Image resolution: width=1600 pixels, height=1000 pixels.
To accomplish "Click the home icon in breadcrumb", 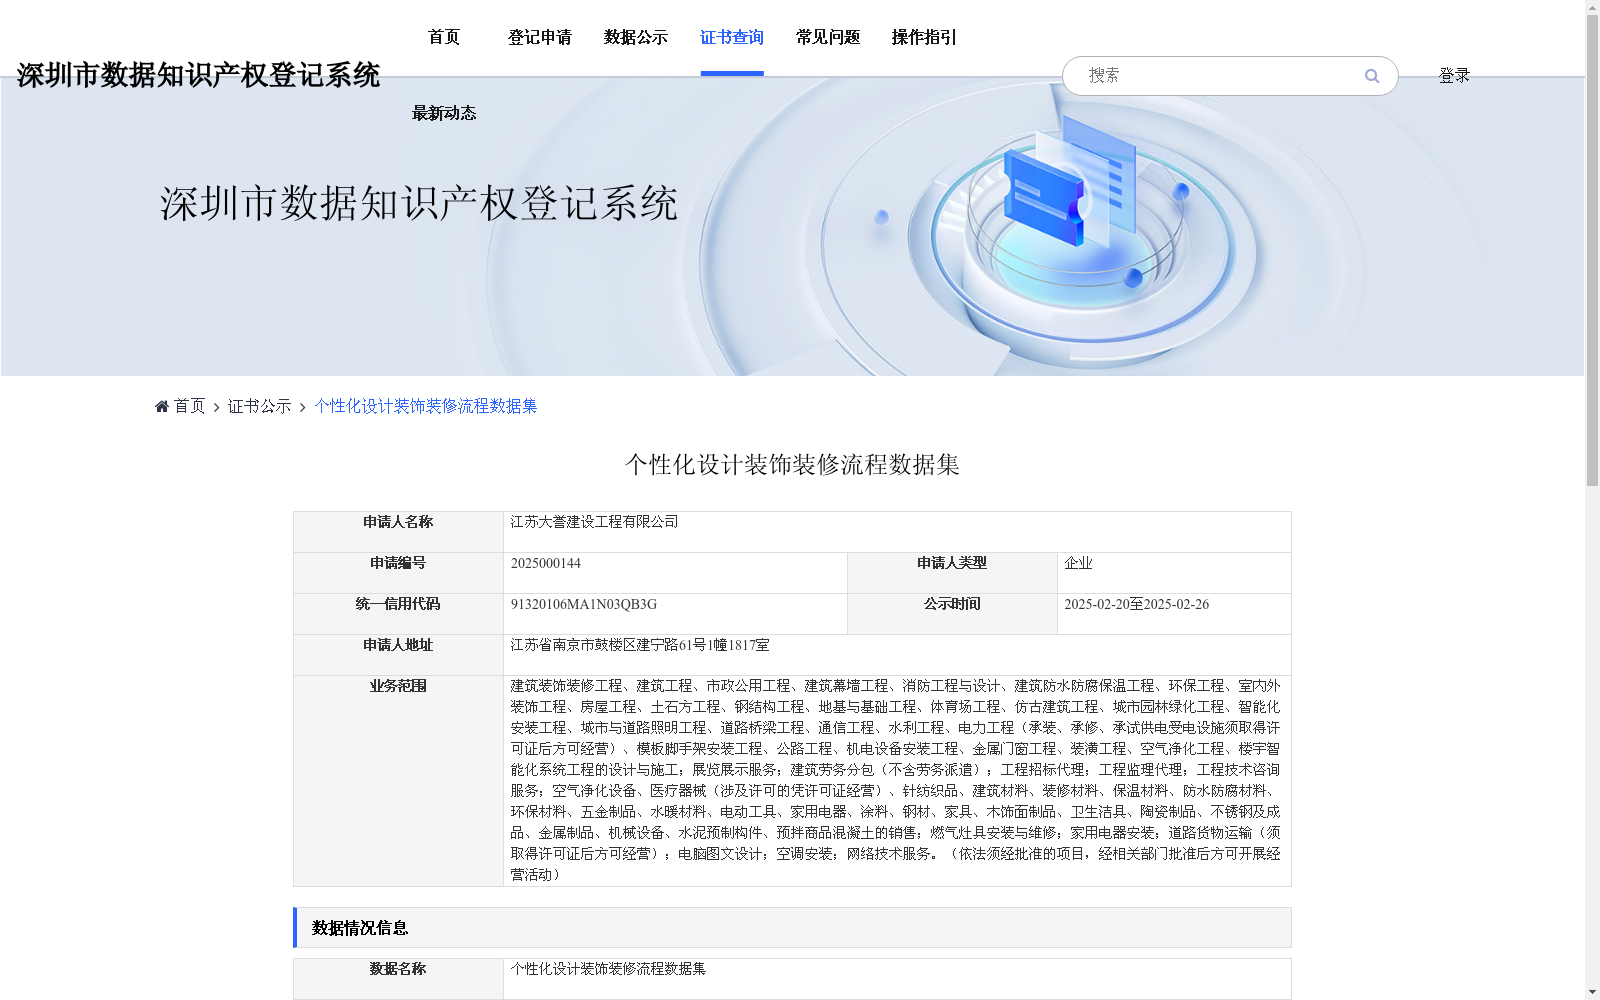I will pos(162,406).
